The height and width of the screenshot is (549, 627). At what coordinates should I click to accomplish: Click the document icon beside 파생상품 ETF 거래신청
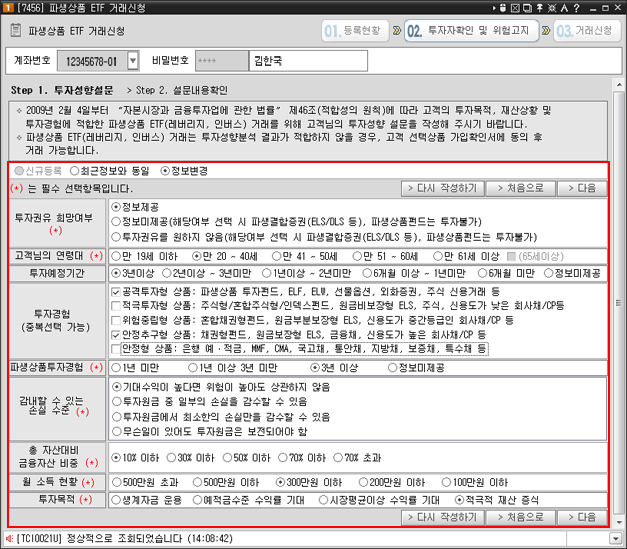pos(16,30)
